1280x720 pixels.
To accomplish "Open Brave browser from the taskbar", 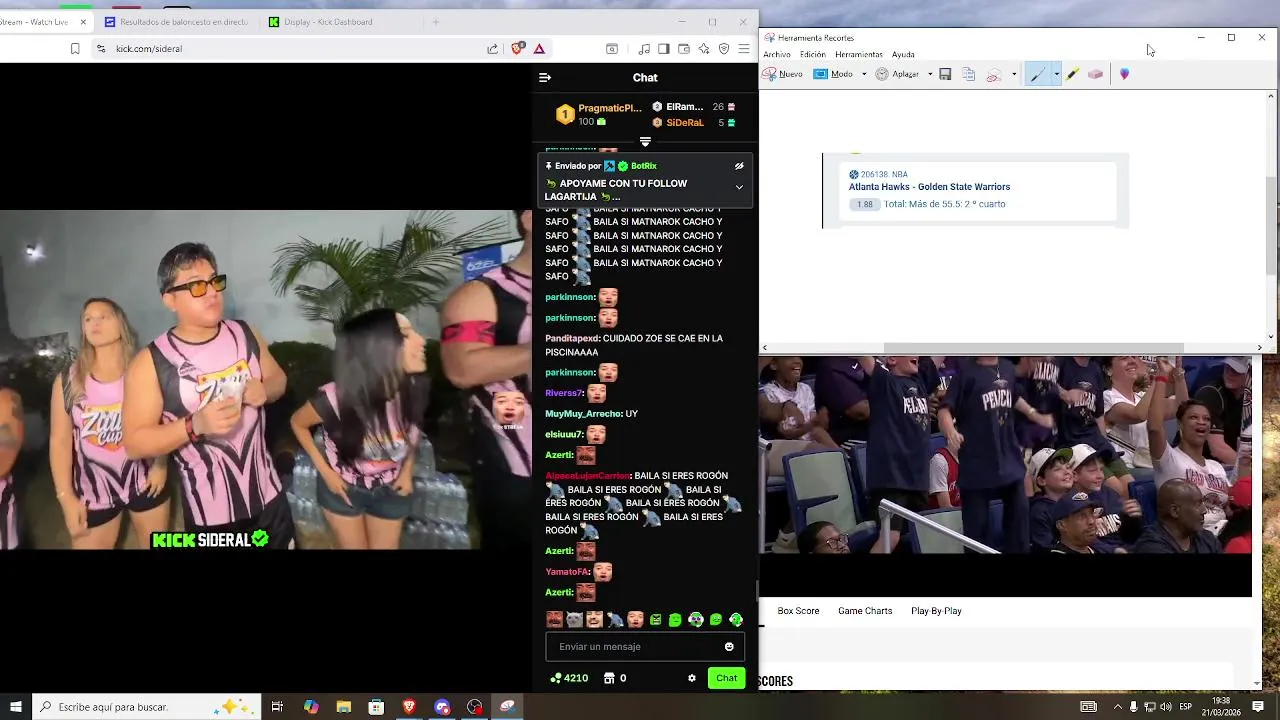I will [409, 707].
